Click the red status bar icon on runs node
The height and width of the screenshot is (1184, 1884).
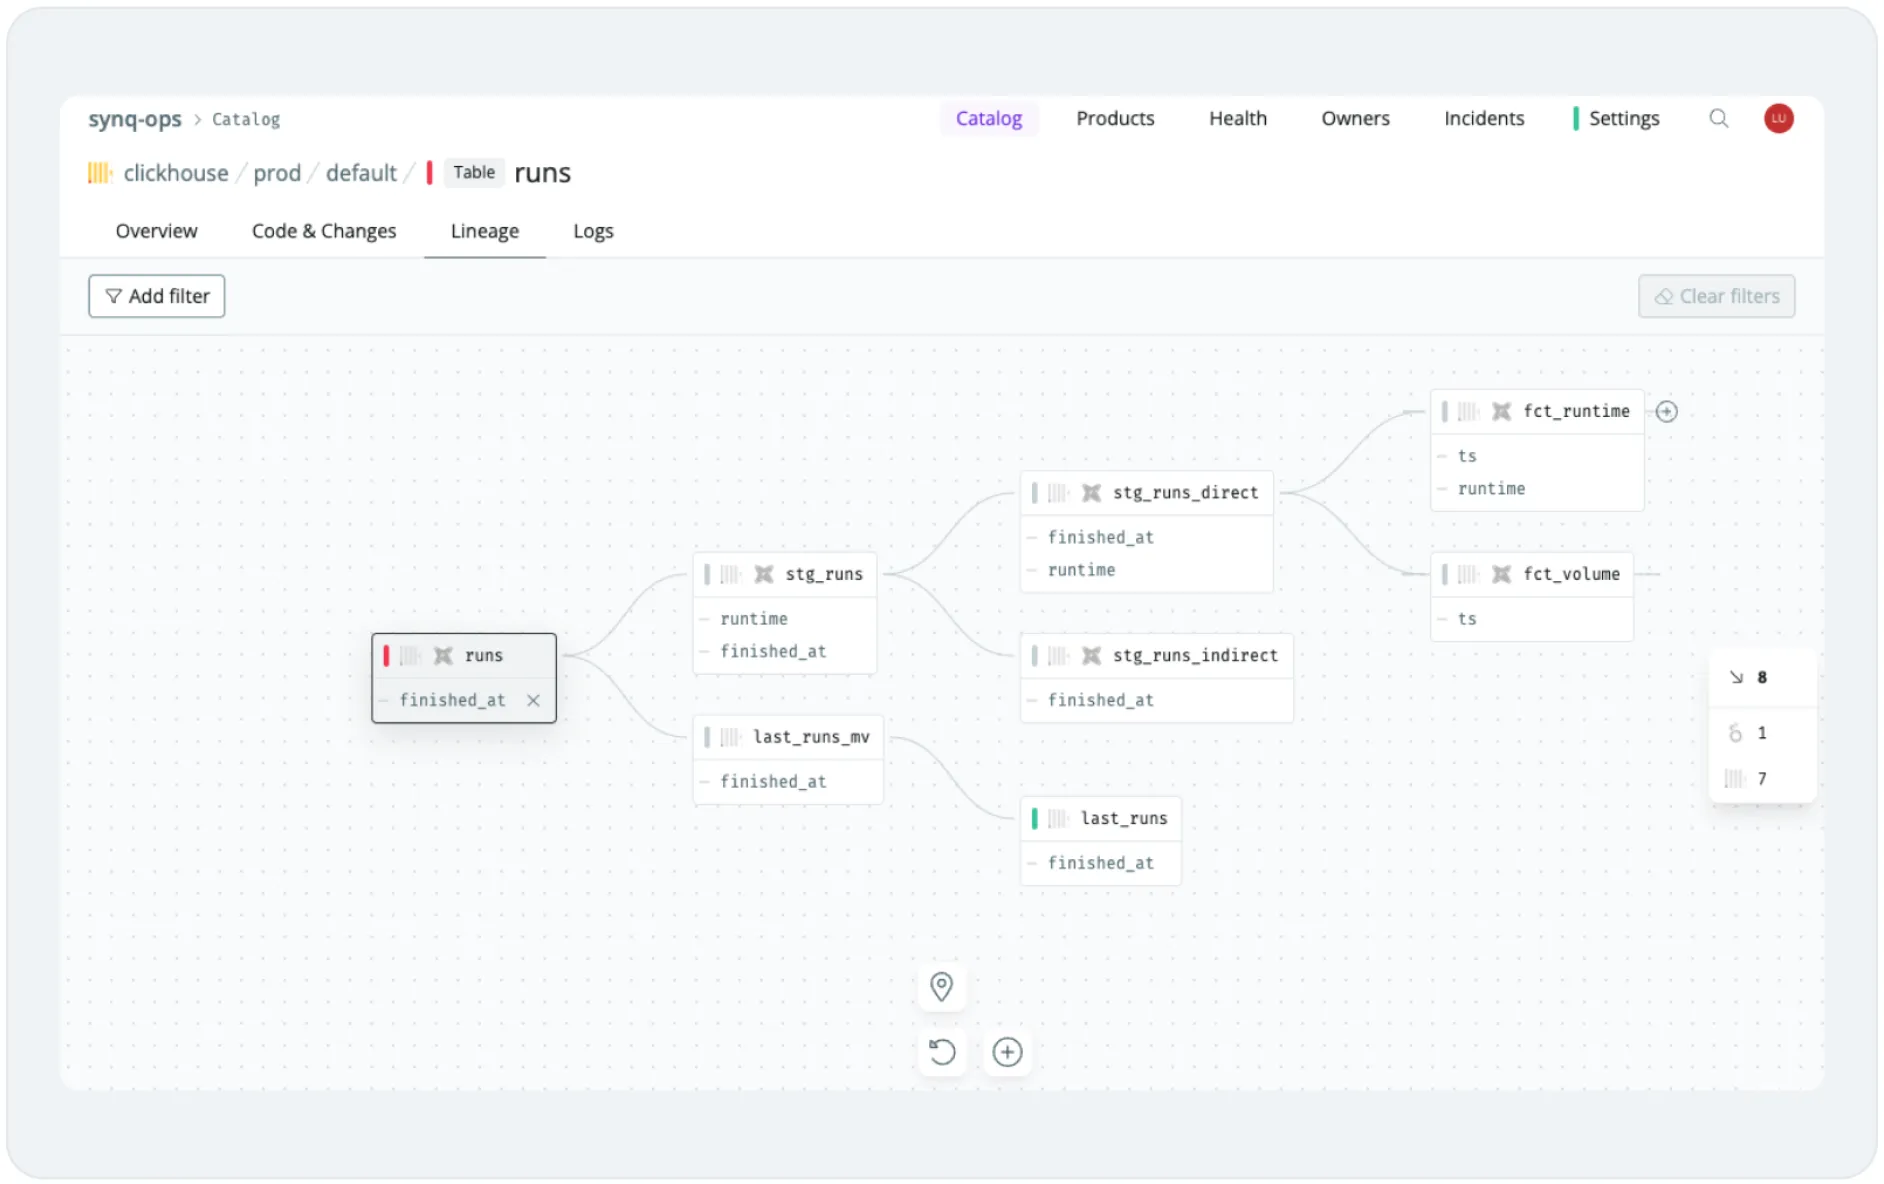tap(386, 655)
